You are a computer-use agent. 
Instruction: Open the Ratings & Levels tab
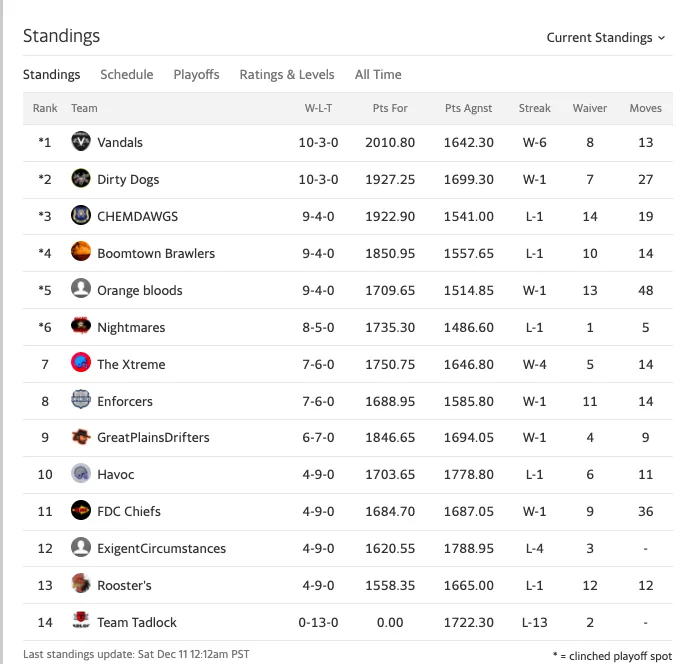click(287, 75)
